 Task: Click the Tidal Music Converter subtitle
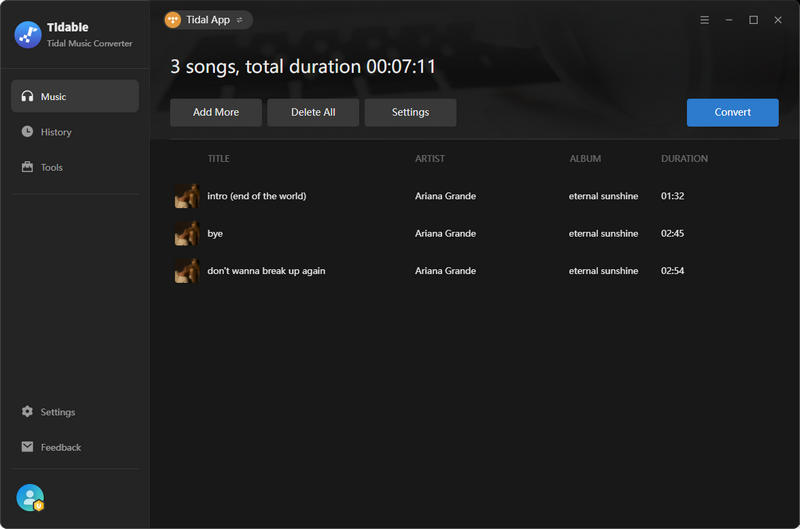pos(90,43)
